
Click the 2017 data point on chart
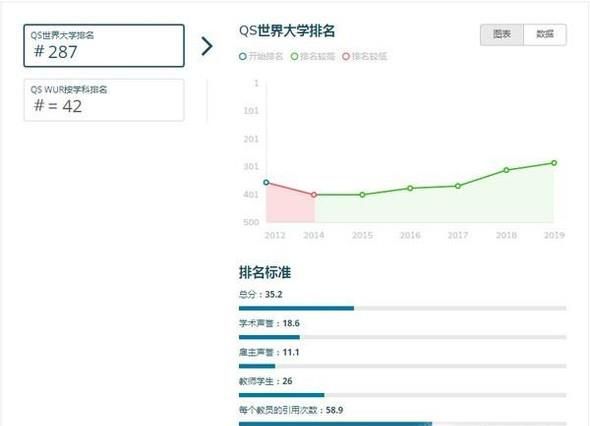458,186
